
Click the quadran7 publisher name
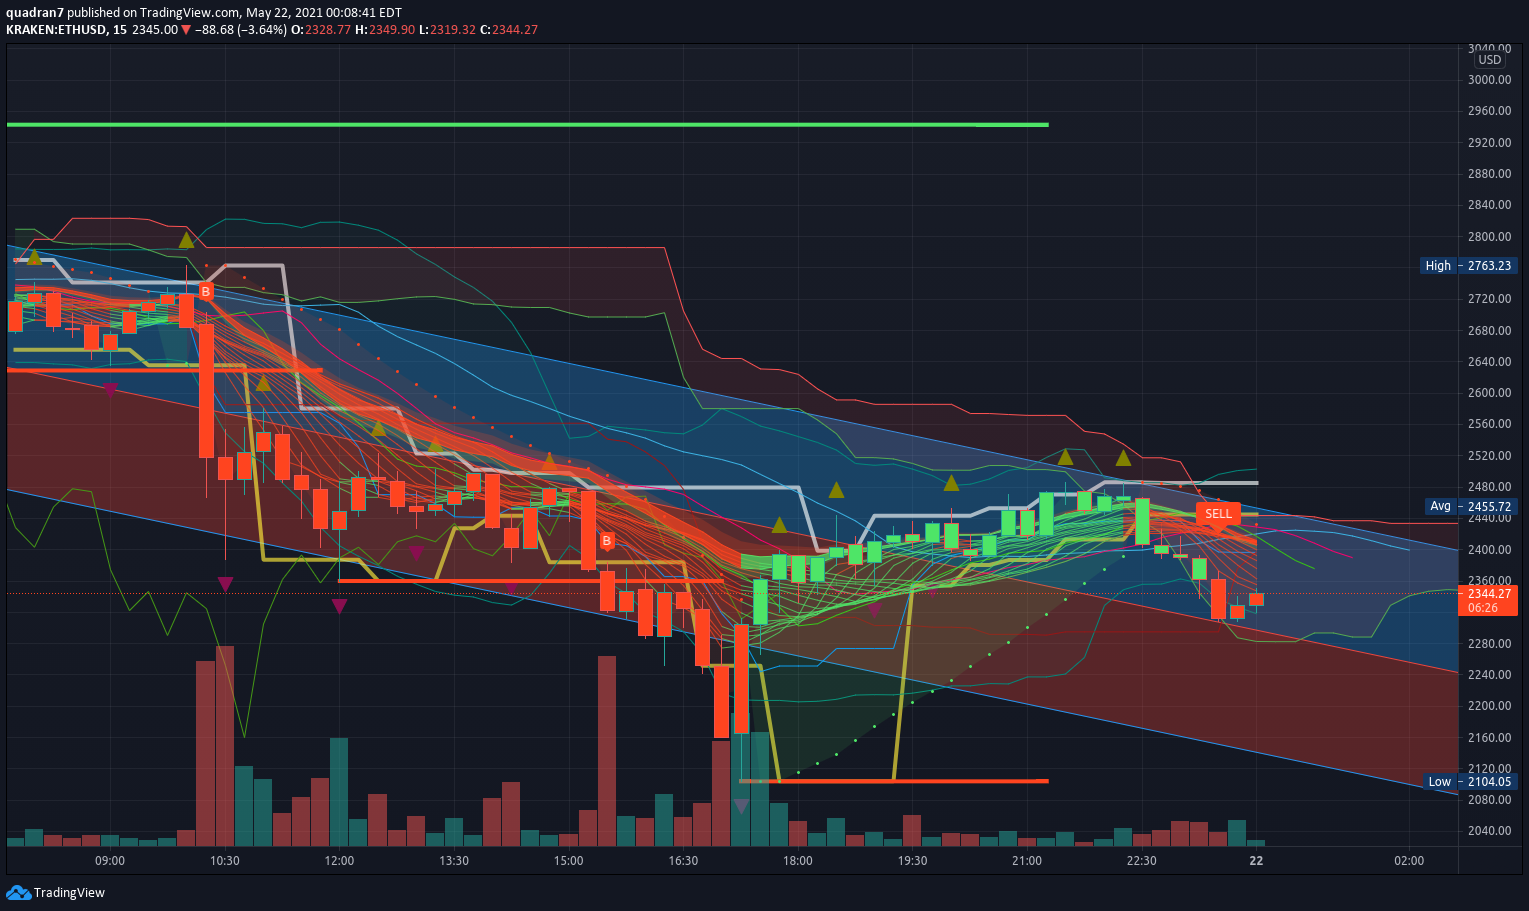(x=35, y=12)
